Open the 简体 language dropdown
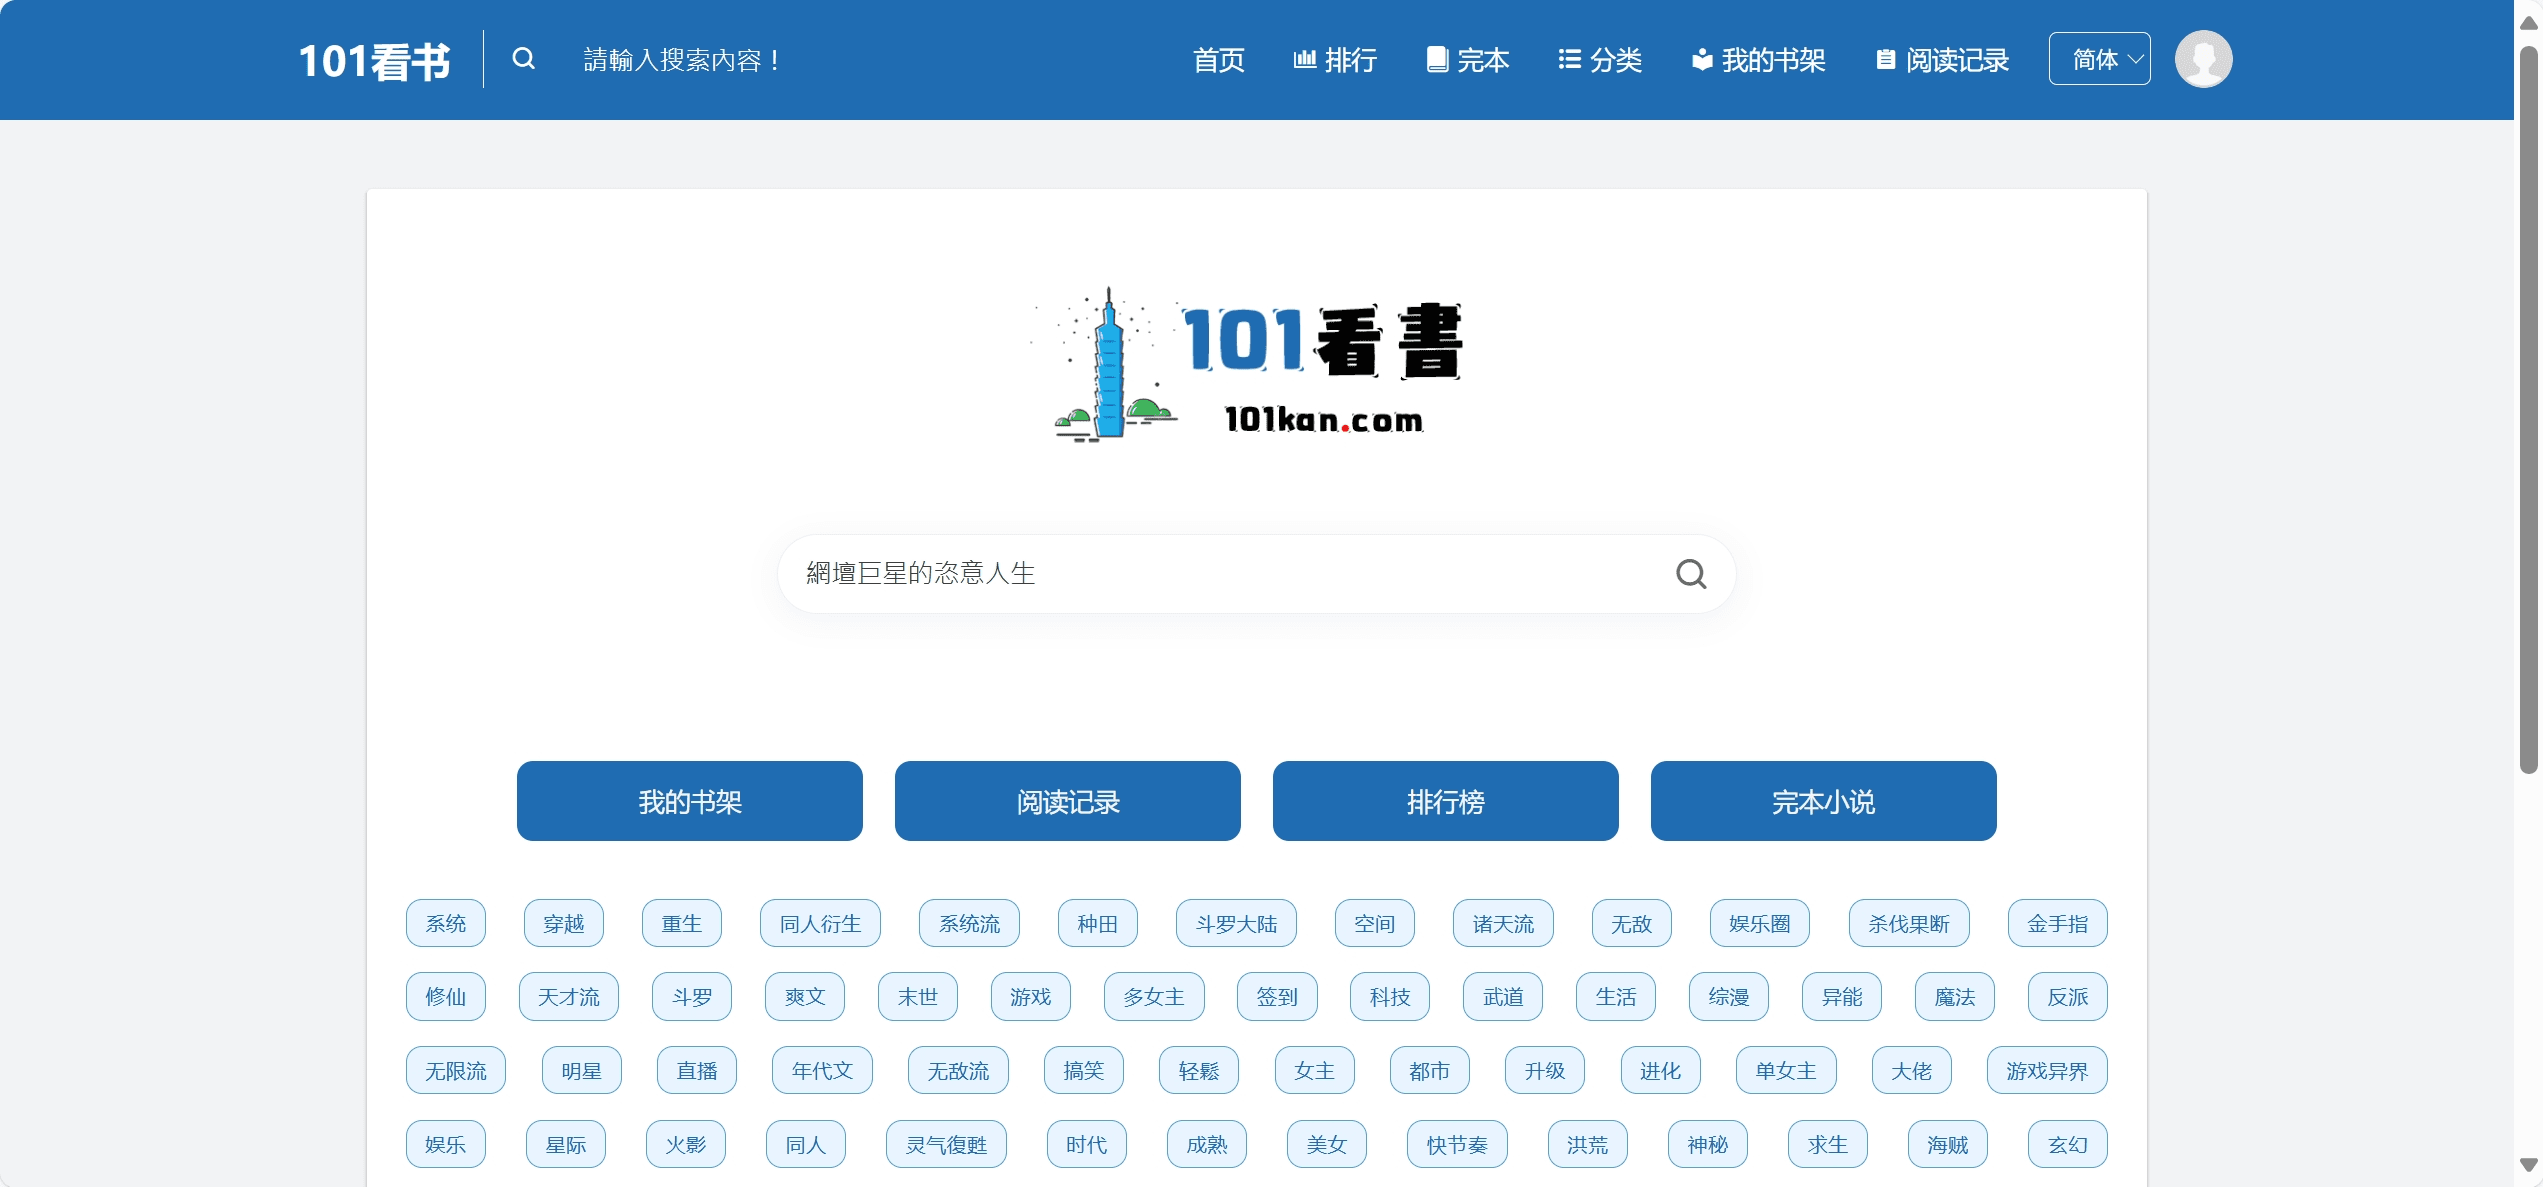 pos(2099,59)
